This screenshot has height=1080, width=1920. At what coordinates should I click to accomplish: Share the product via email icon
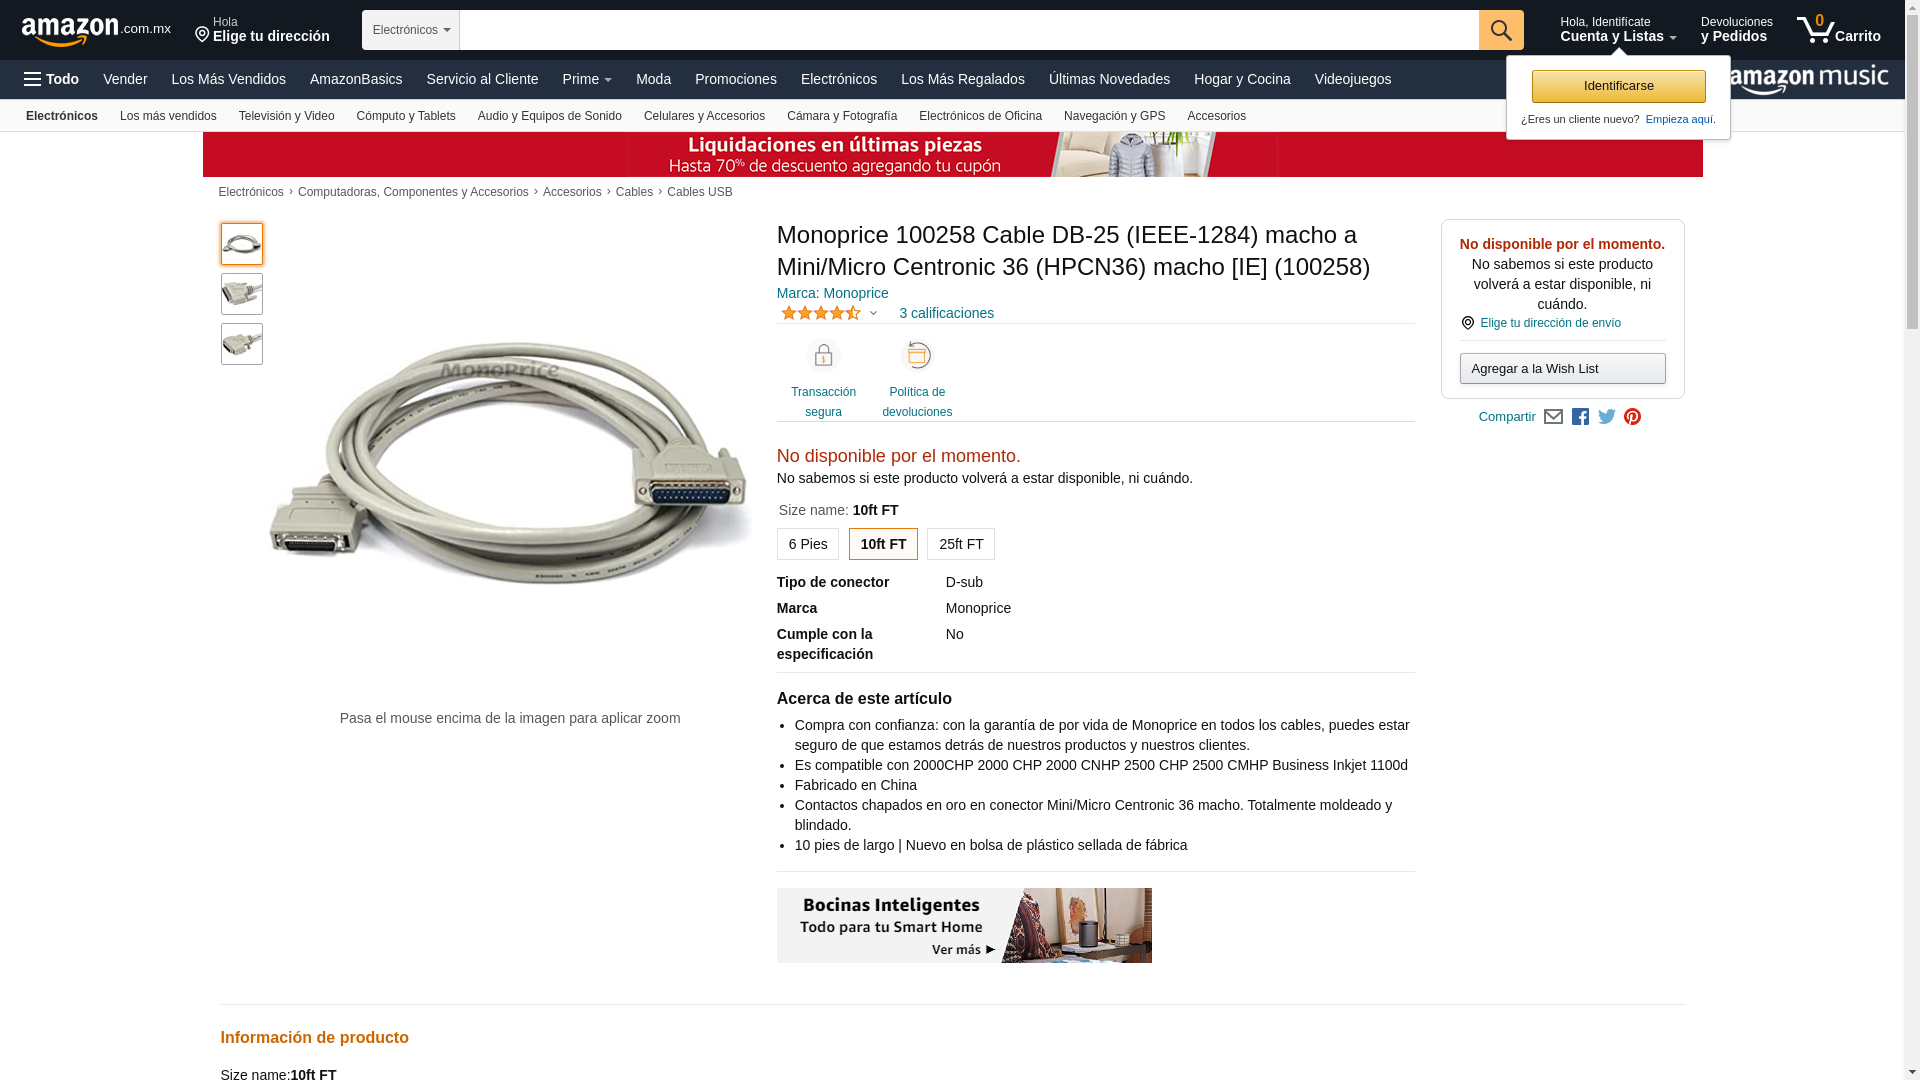pyautogui.click(x=1553, y=417)
